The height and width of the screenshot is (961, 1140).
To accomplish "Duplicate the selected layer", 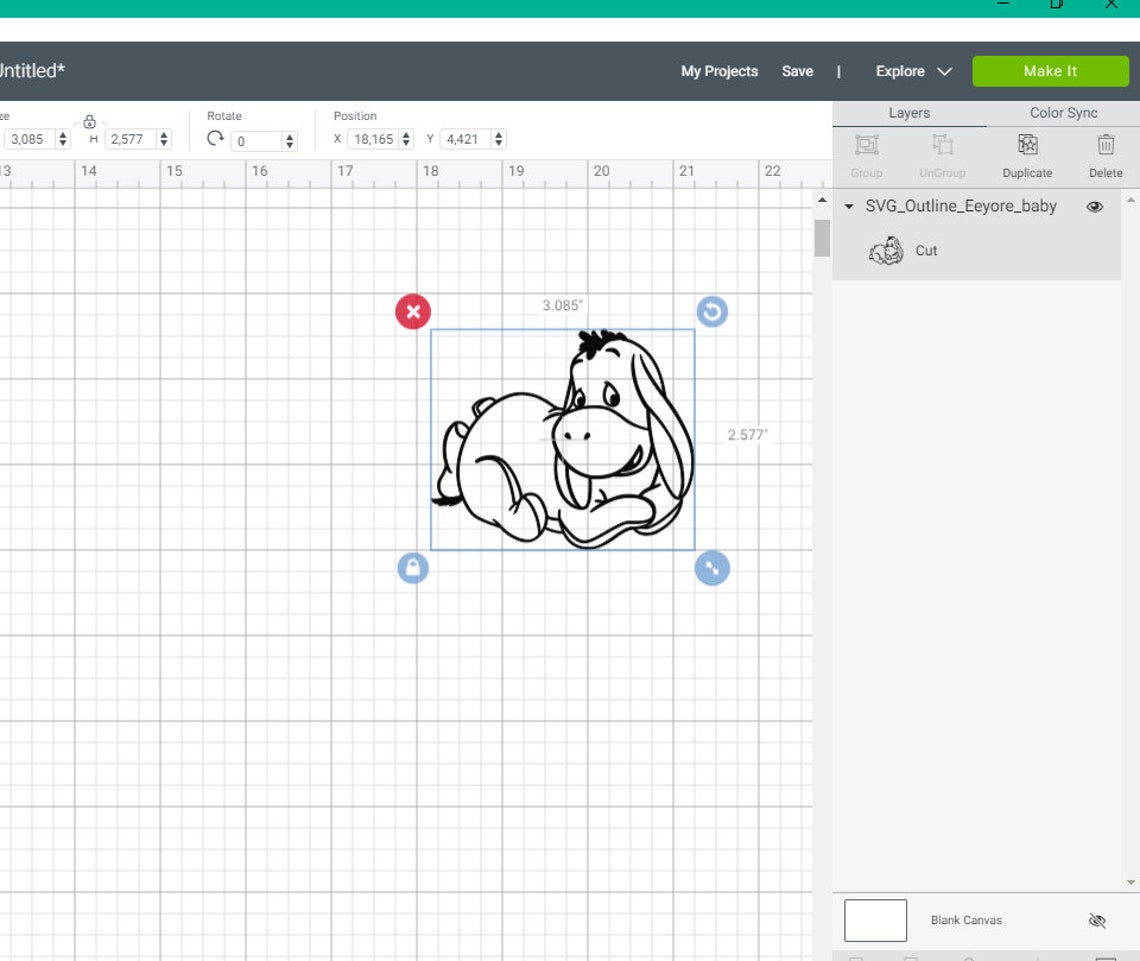I will (1027, 156).
